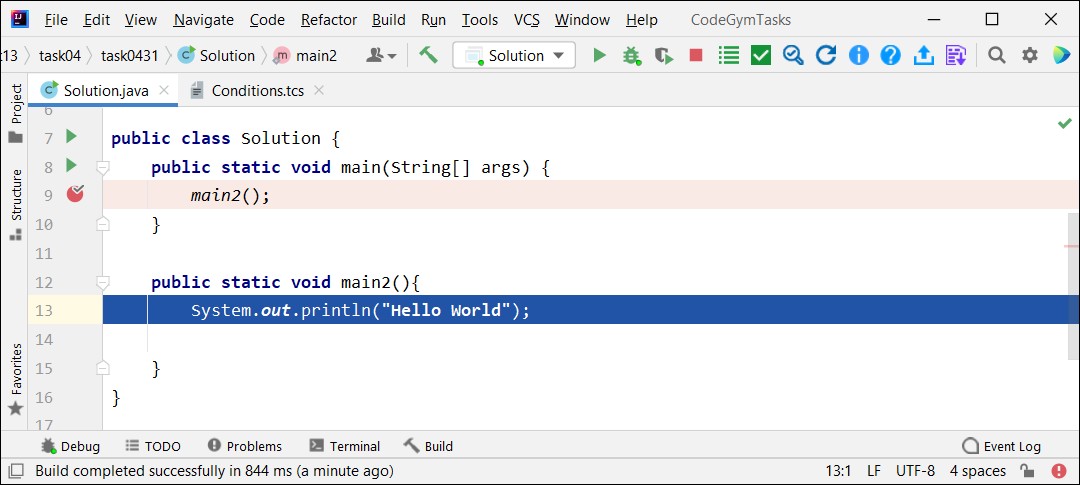Screen dimensions: 1080x485
Task: Open the Build tool window
Action: click(x=428, y=446)
